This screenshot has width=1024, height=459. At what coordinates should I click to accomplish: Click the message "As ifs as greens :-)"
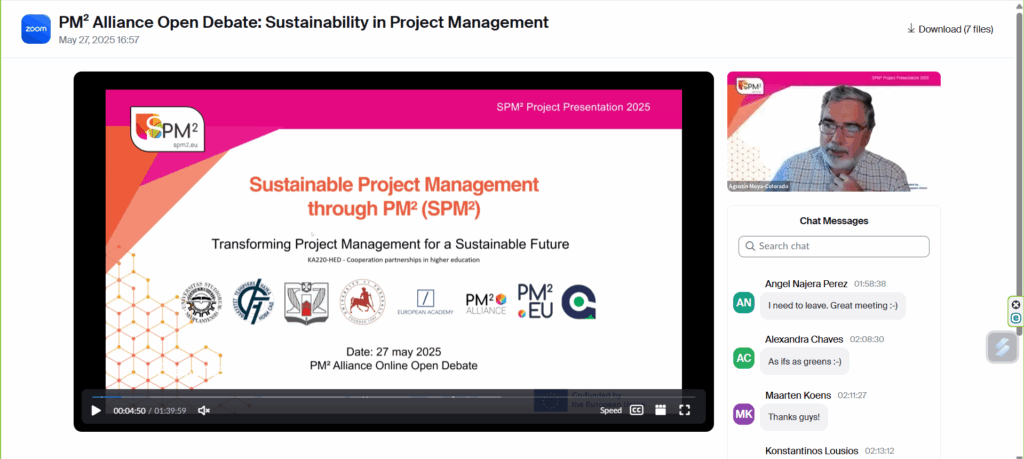tap(805, 361)
